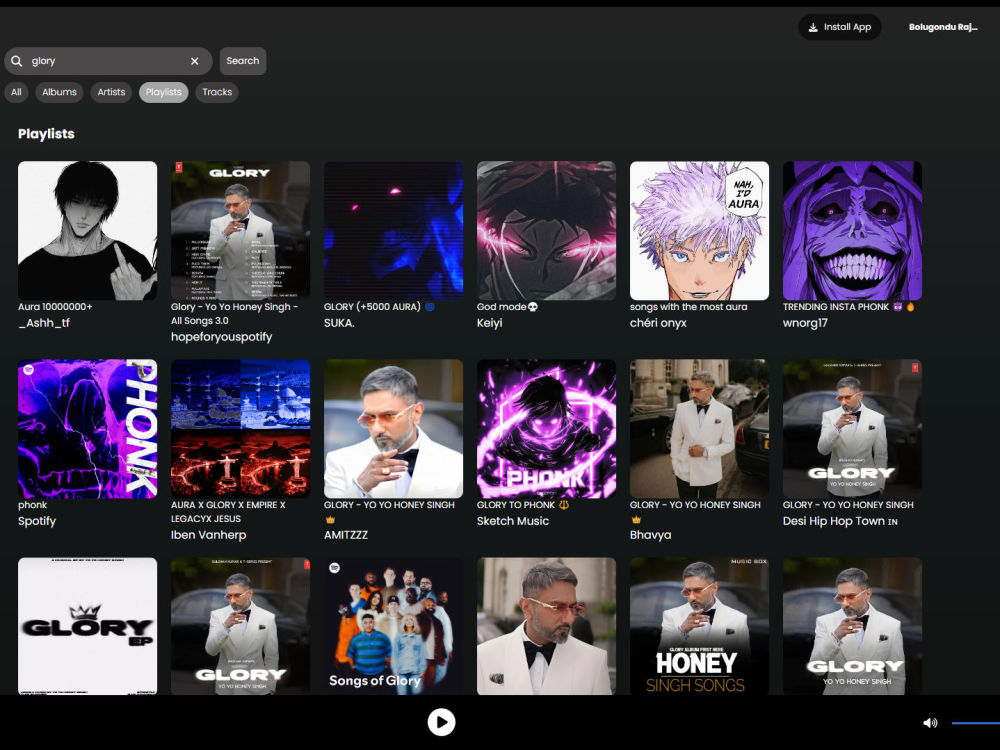
Task: Open the phonk playlist by Spotify
Action: 87,429
